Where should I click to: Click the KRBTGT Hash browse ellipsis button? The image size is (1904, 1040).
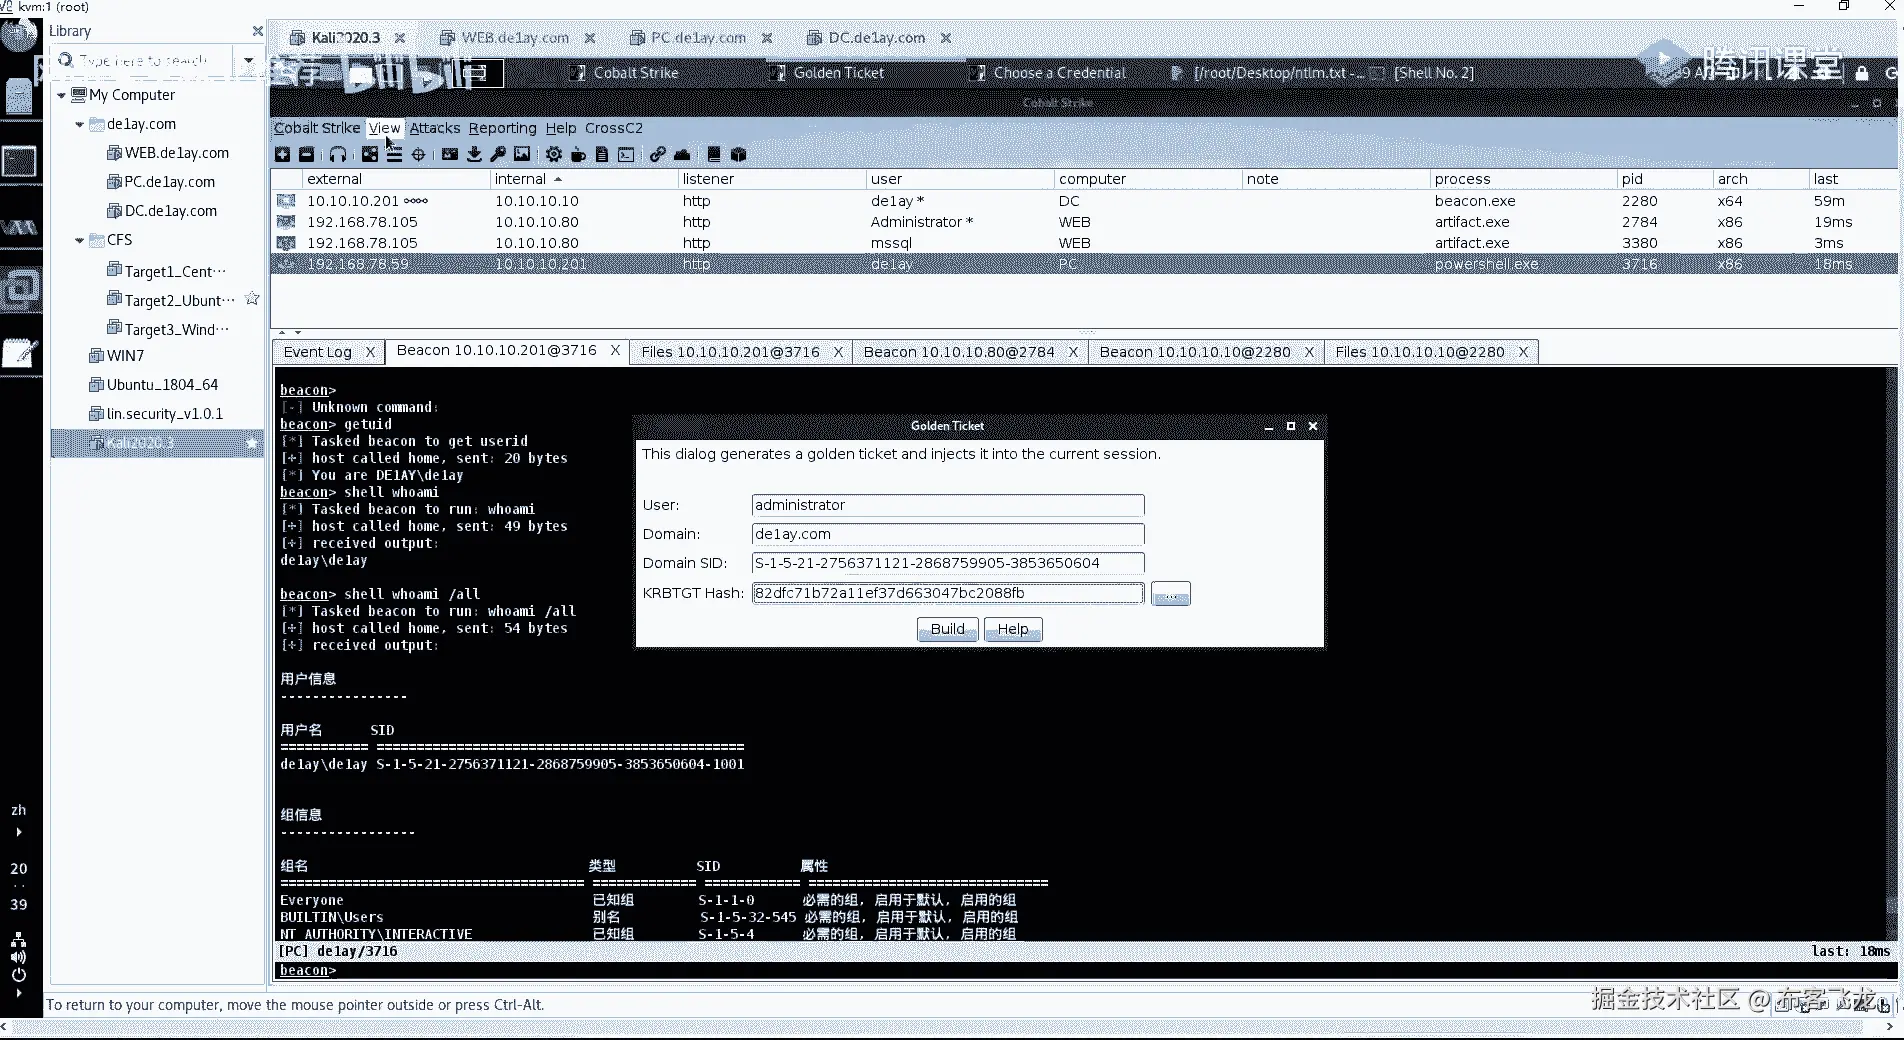1171,594
